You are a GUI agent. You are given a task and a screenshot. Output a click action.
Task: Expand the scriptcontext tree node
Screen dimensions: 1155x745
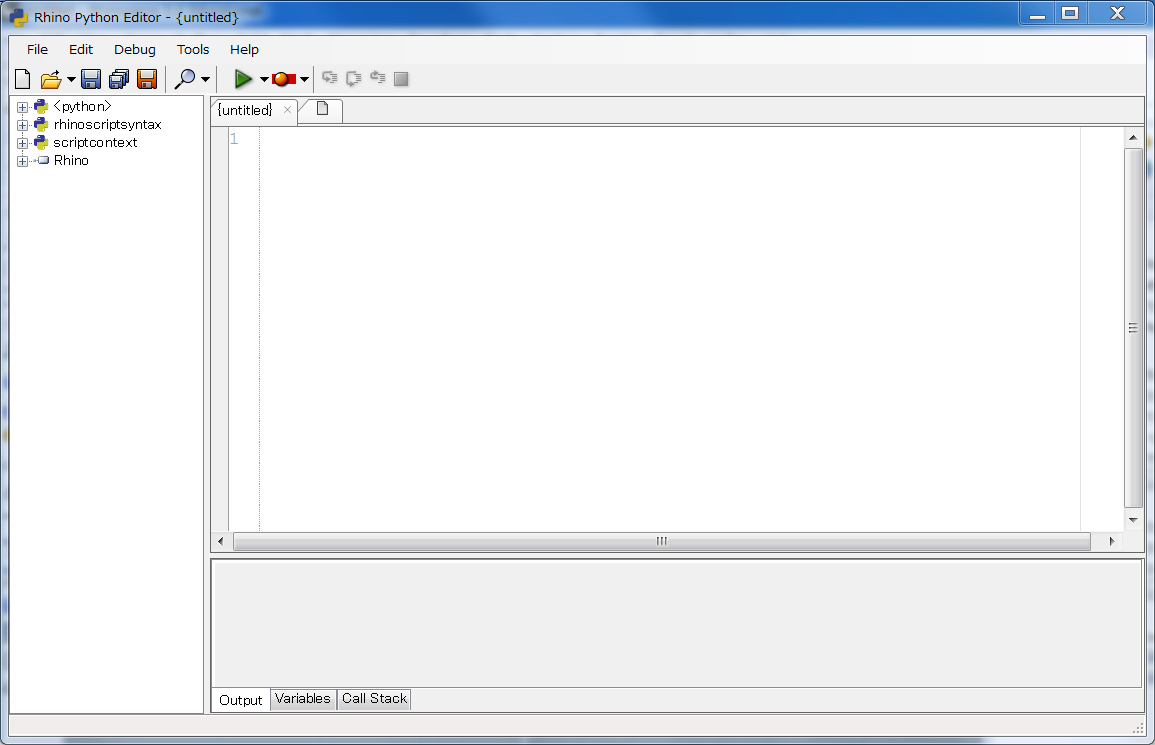(x=22, y=142)
